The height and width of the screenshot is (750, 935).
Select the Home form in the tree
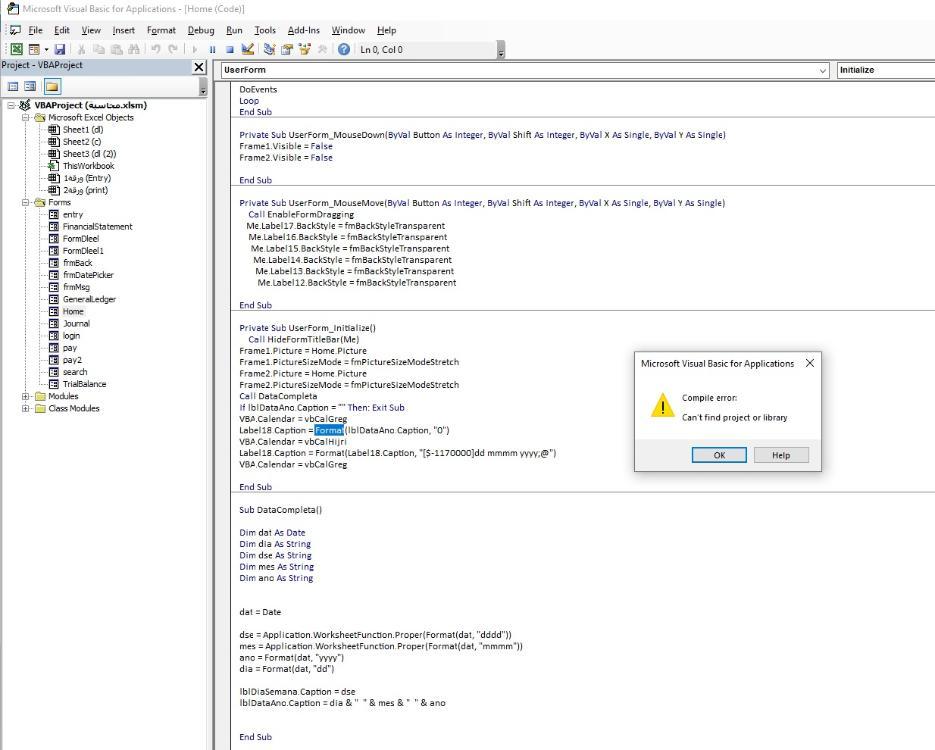coord(73,311)
